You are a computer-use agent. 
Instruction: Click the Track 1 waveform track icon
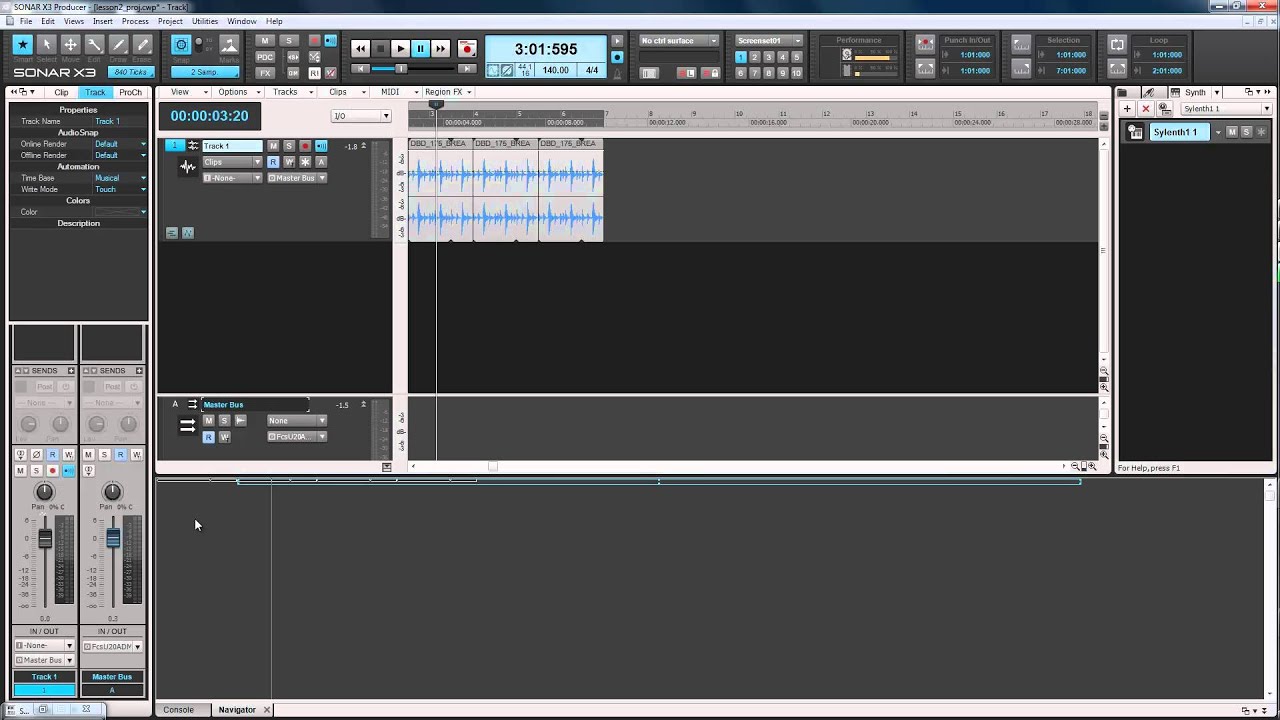pyautogui.click(x=187, y=167)
